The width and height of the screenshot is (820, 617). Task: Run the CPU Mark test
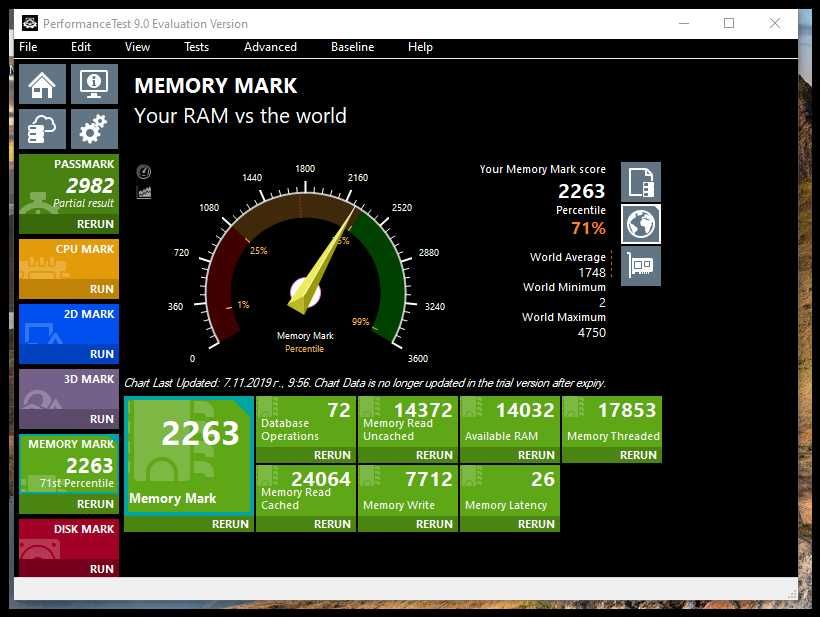point(101,289)
